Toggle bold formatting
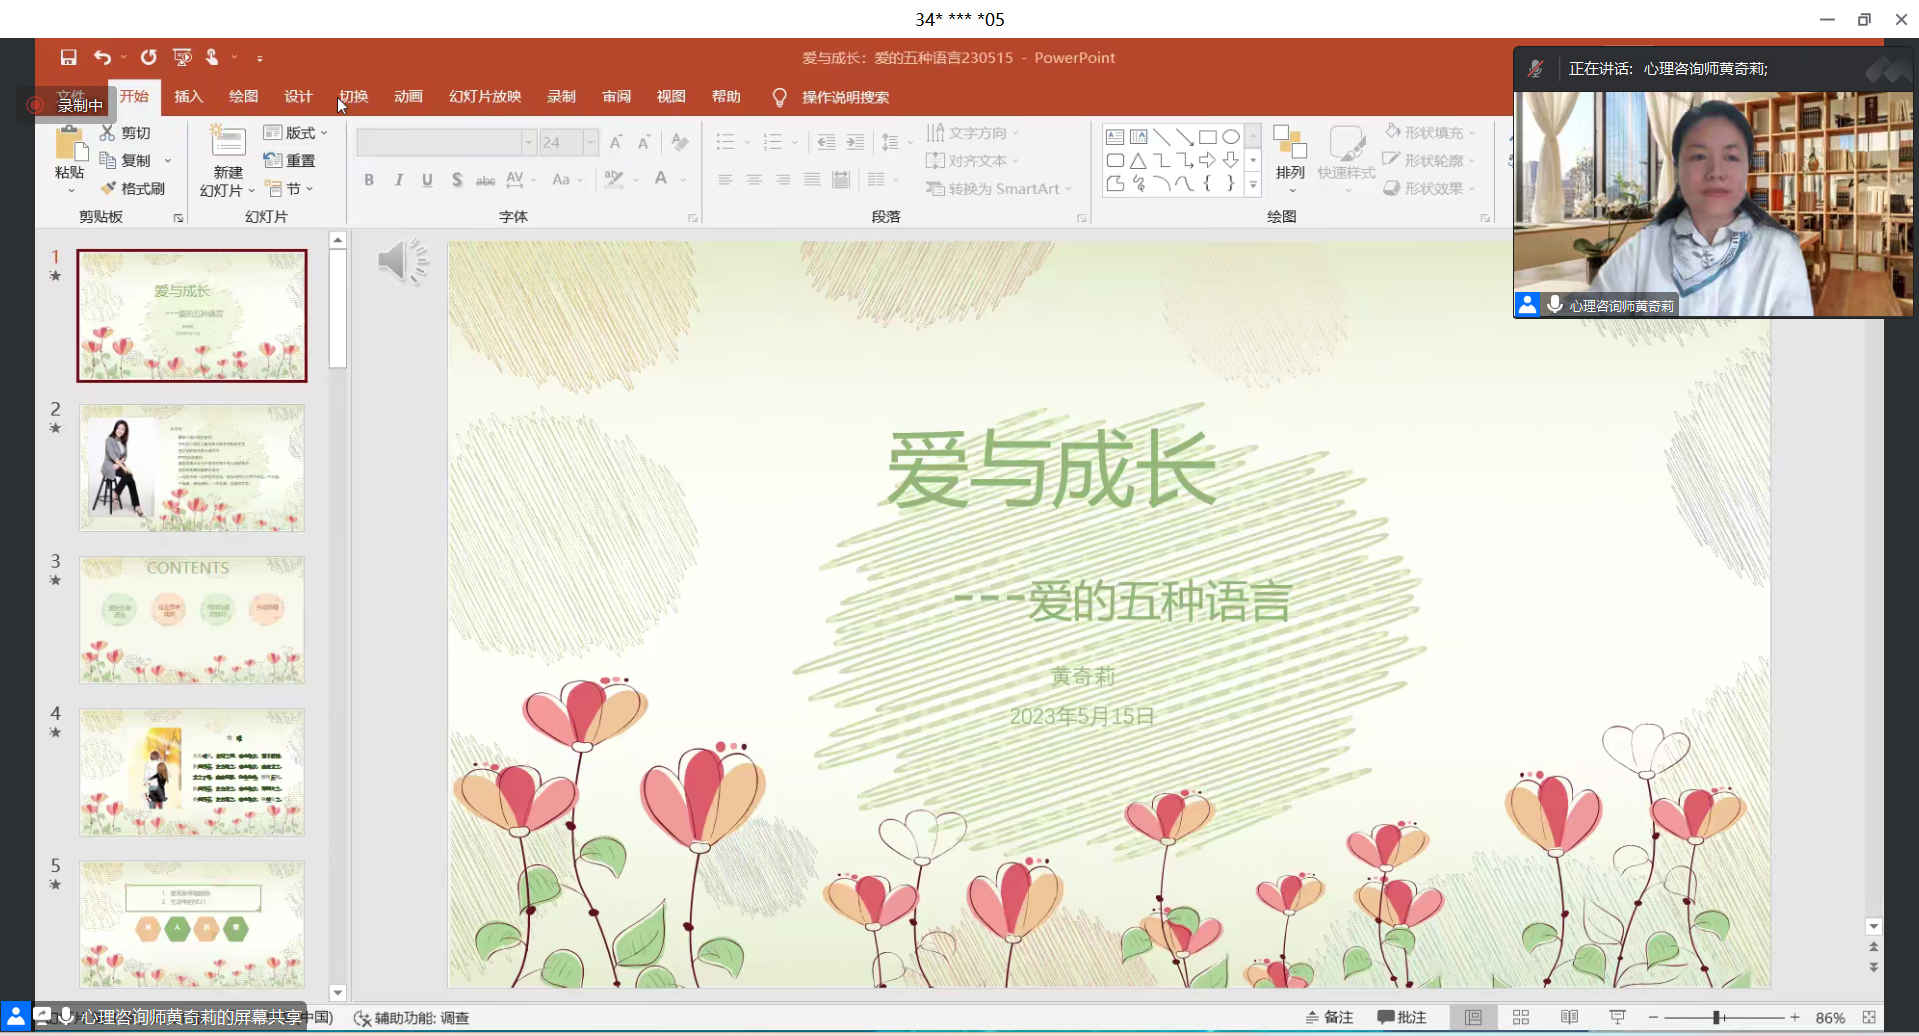Image resolution: width=1919 pixels, height=1036 pixels. (368, 180)
